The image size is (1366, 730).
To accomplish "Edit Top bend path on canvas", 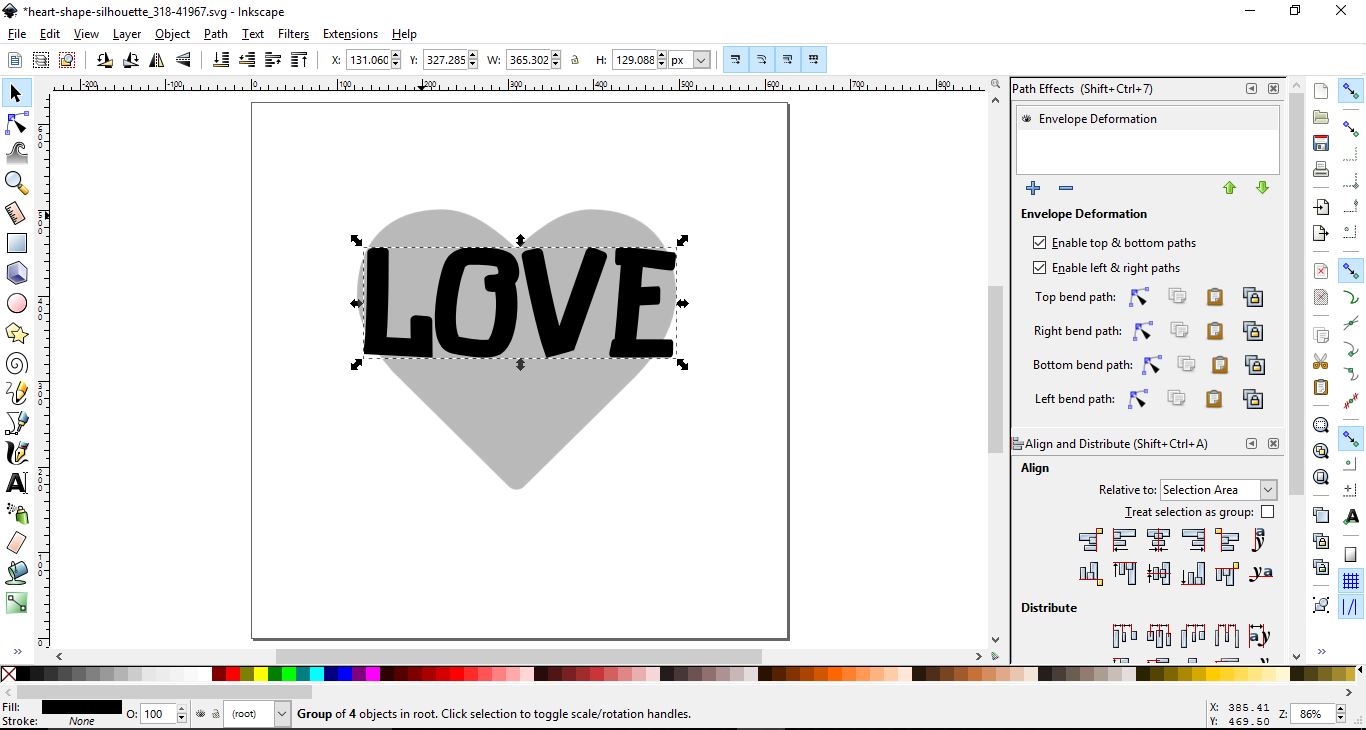I will point(1139,297).
